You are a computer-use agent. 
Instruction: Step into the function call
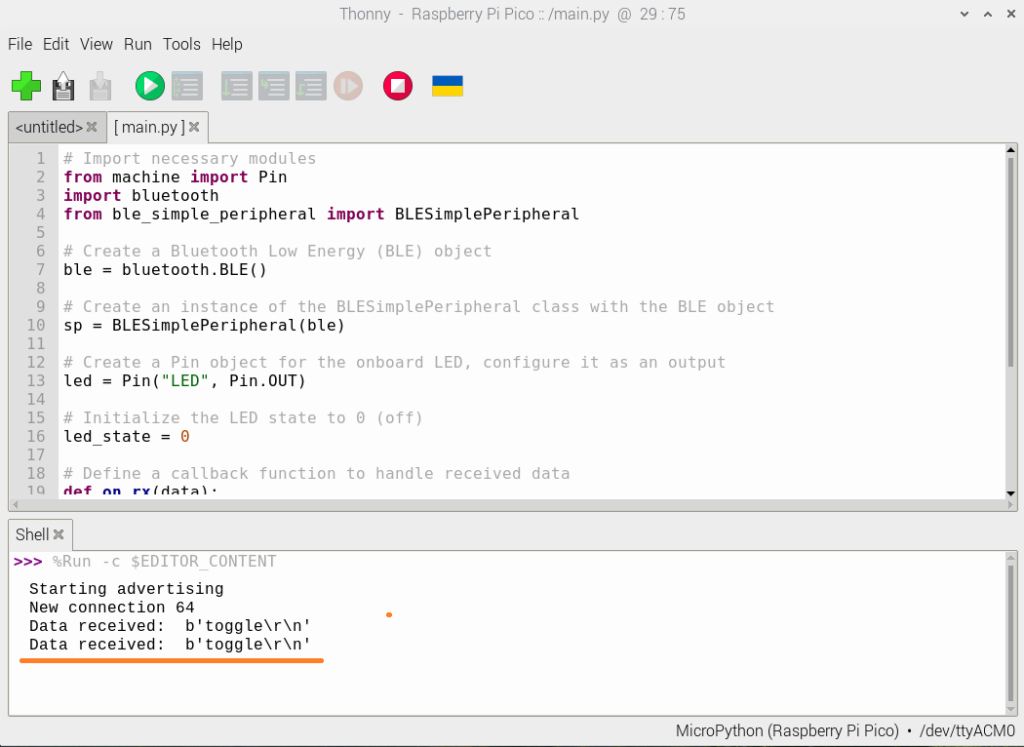coord(274,86)
